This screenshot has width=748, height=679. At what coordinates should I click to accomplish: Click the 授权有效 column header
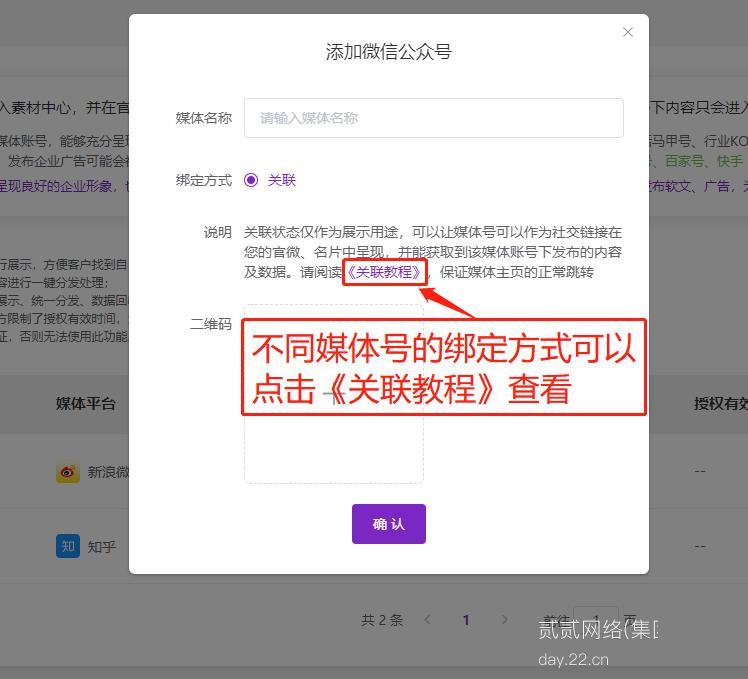tap(720, 404)
